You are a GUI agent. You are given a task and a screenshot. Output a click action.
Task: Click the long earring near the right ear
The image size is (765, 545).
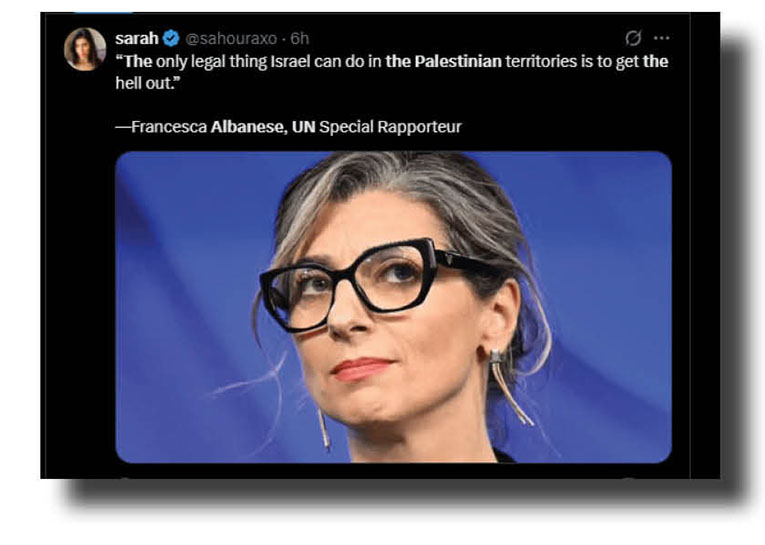(510, 388)
